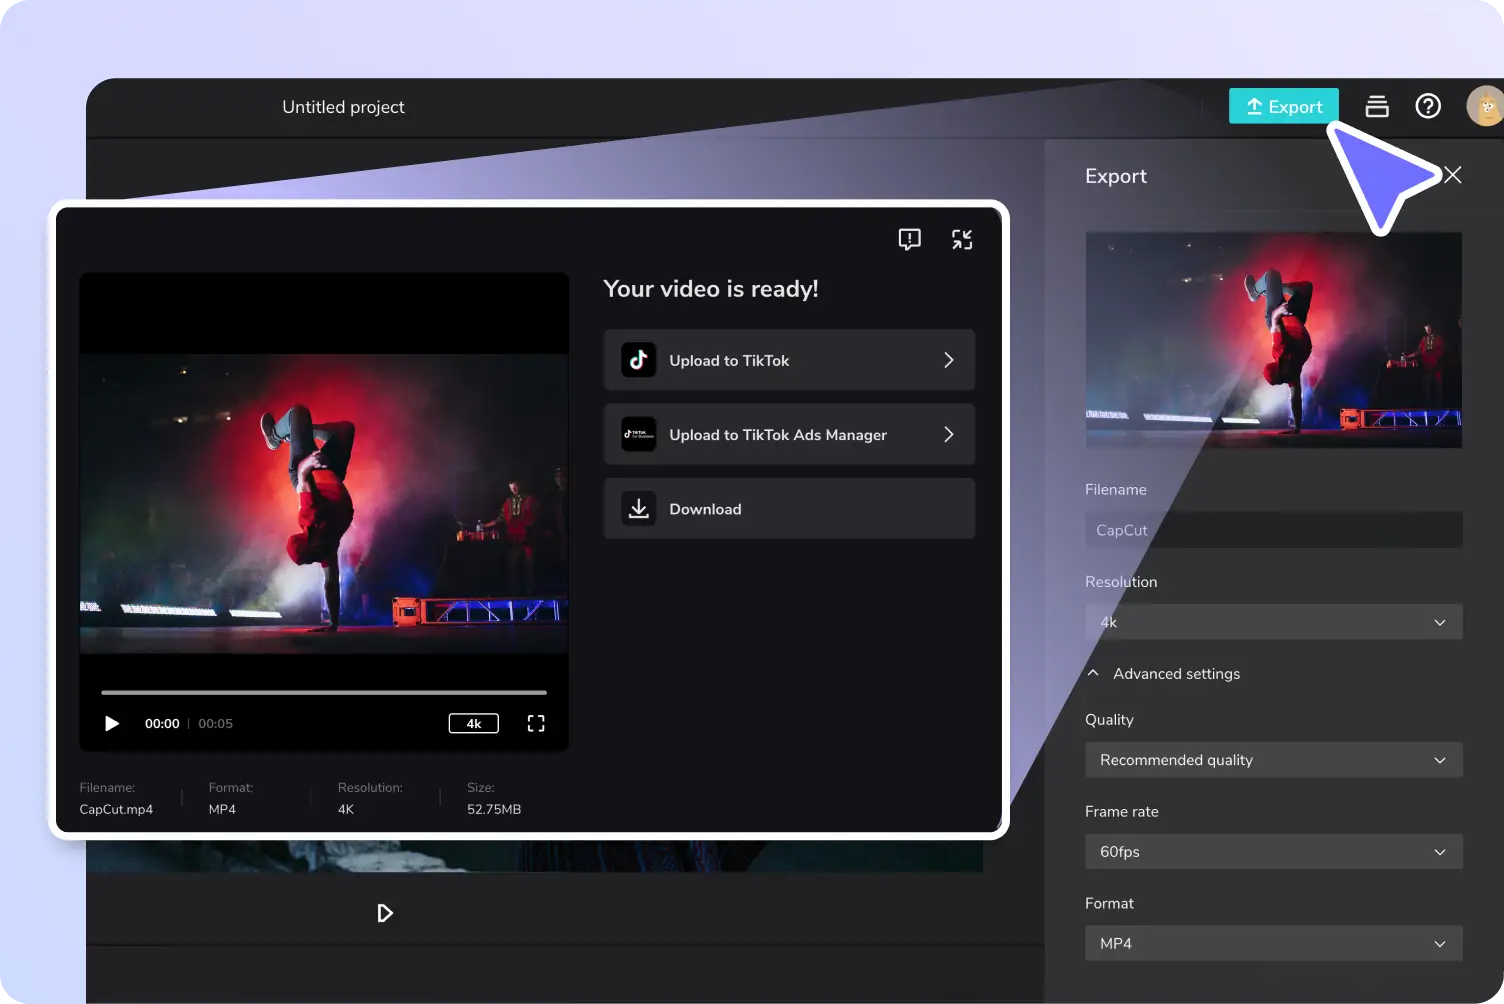Select Upload to TikTok Ads Manager
The height and width of the screenshot is (1004, 1504).
(789, 434)
